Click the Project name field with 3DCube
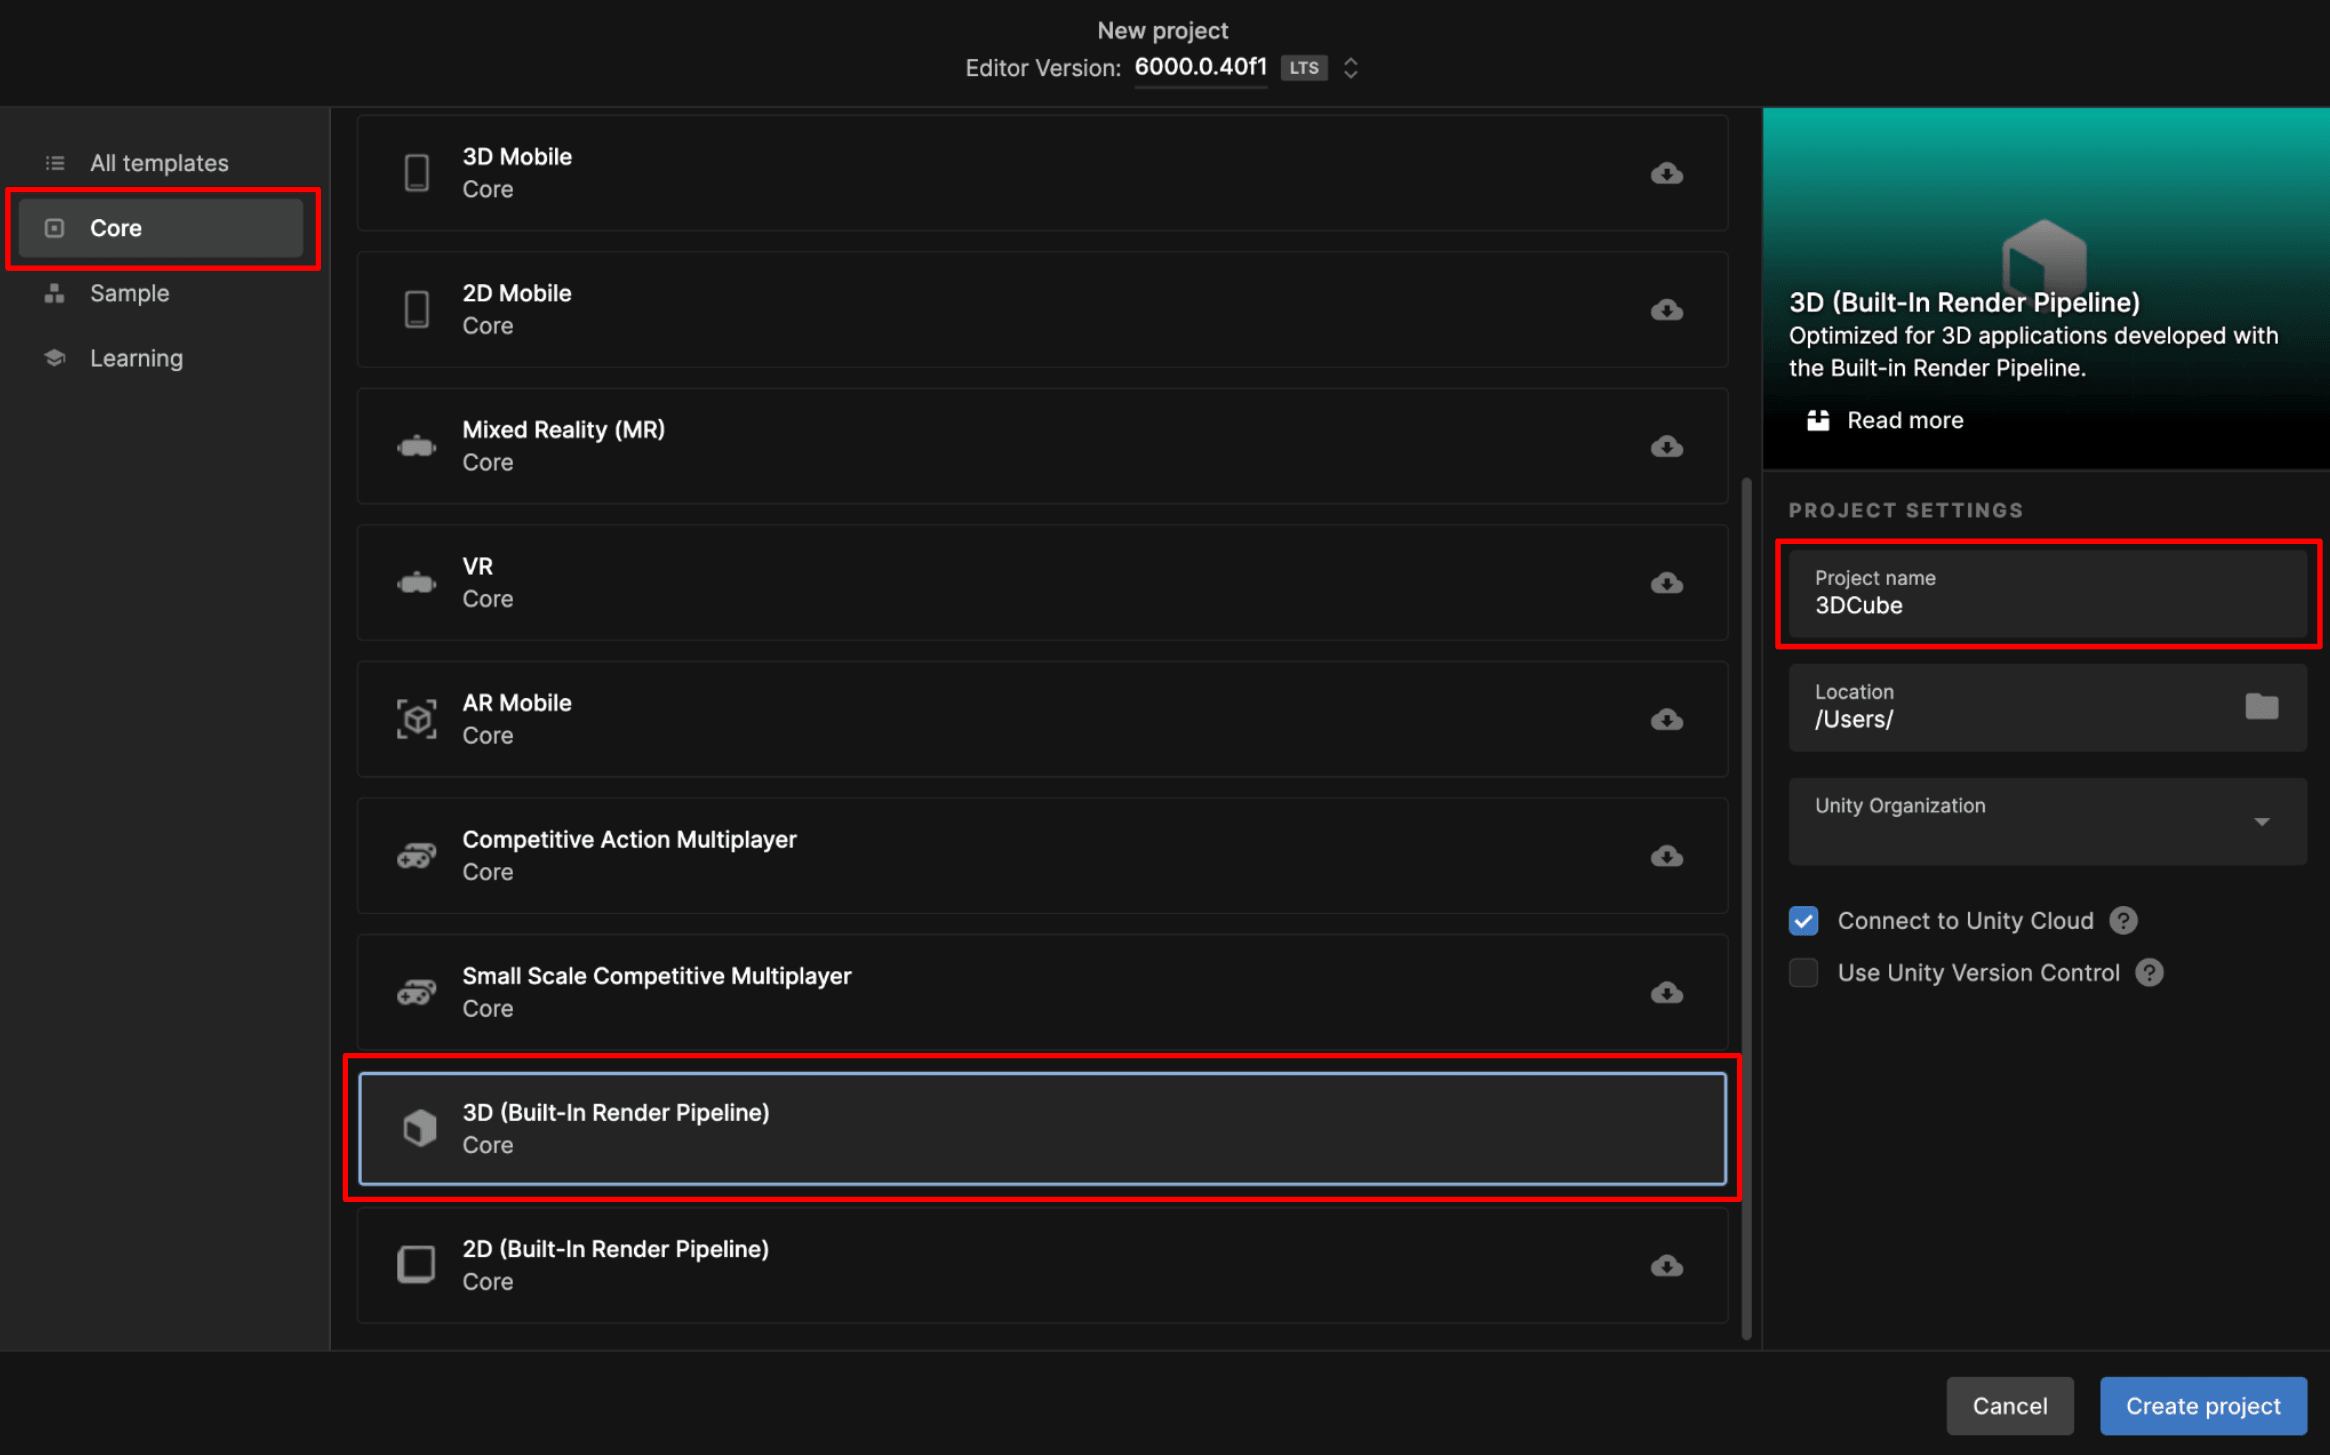Image resolution: width=2330 pixels, height=1455 pixels. (2046, 594)
